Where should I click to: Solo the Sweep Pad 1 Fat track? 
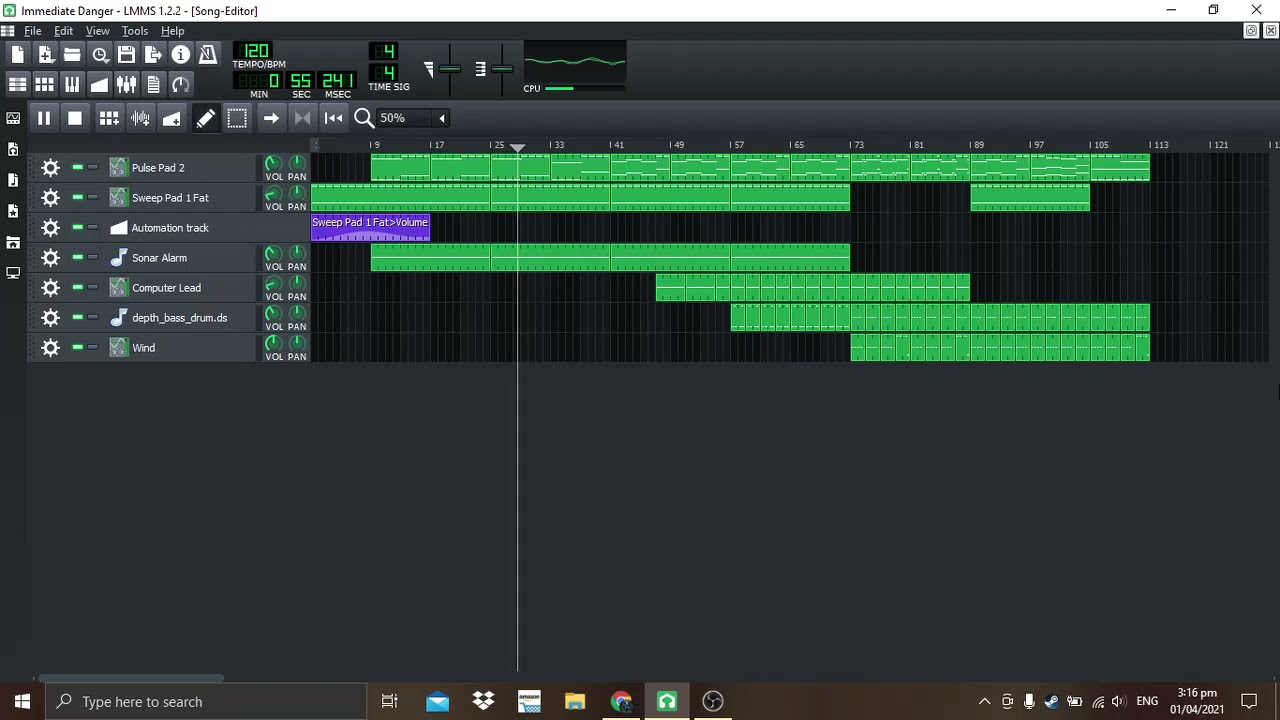point(93,197)
